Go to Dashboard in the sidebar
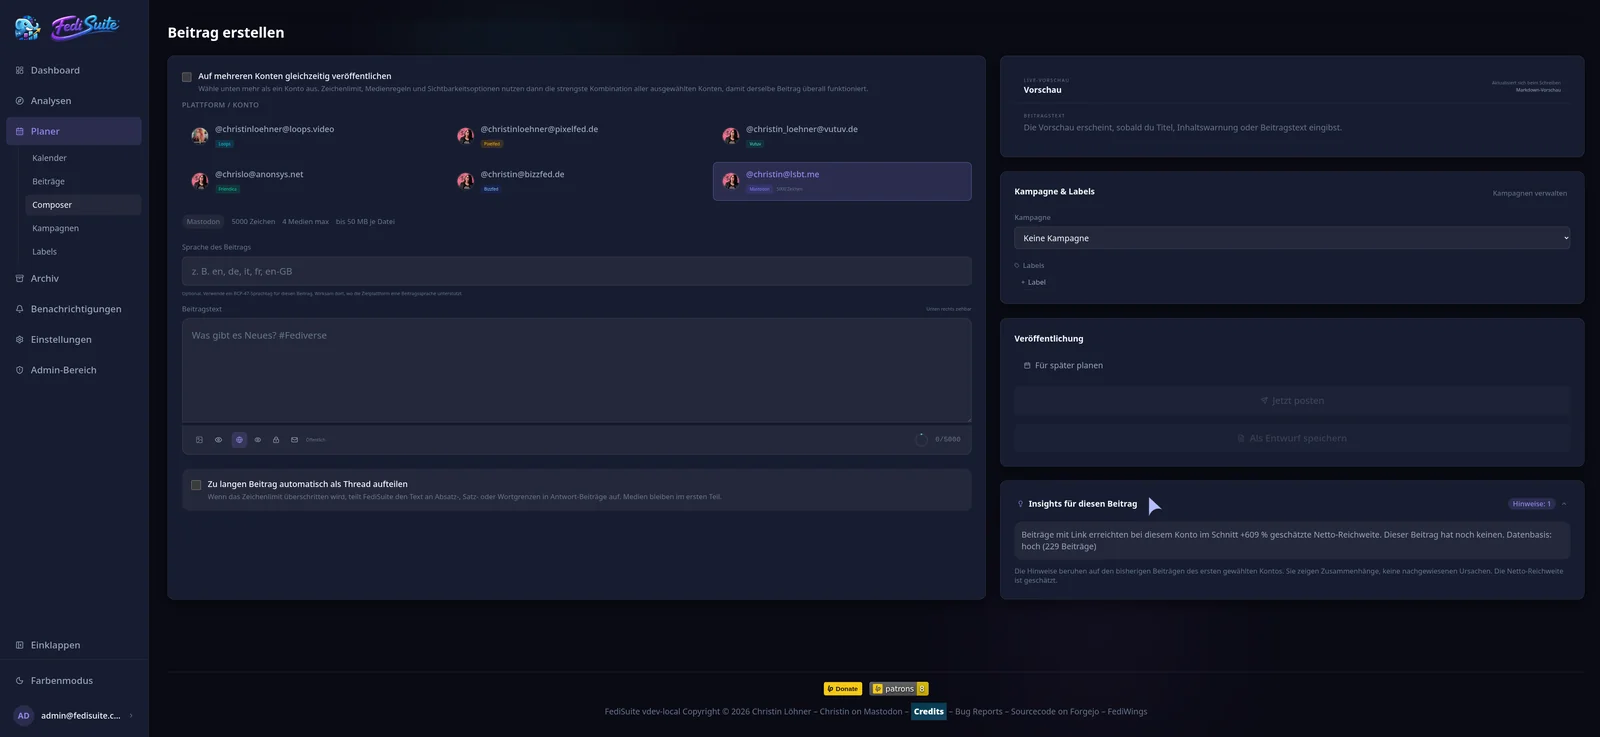Image resolution: width=1600 pixels, height=737 pixels. (74, 71)
